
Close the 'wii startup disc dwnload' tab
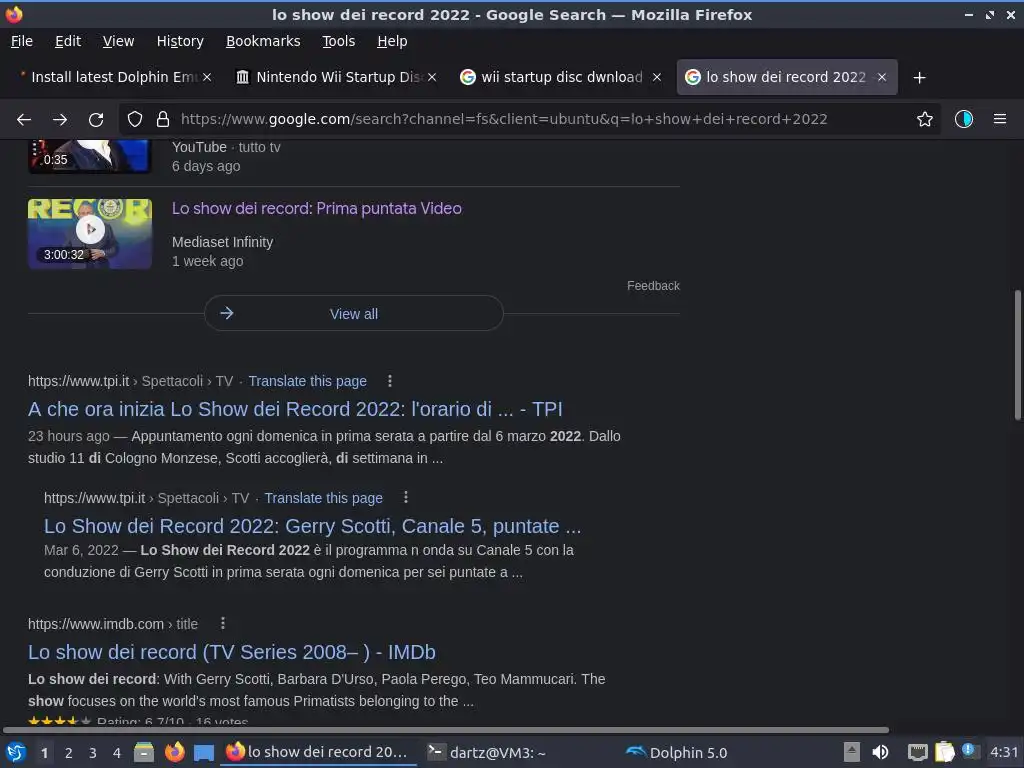point(657,77)
